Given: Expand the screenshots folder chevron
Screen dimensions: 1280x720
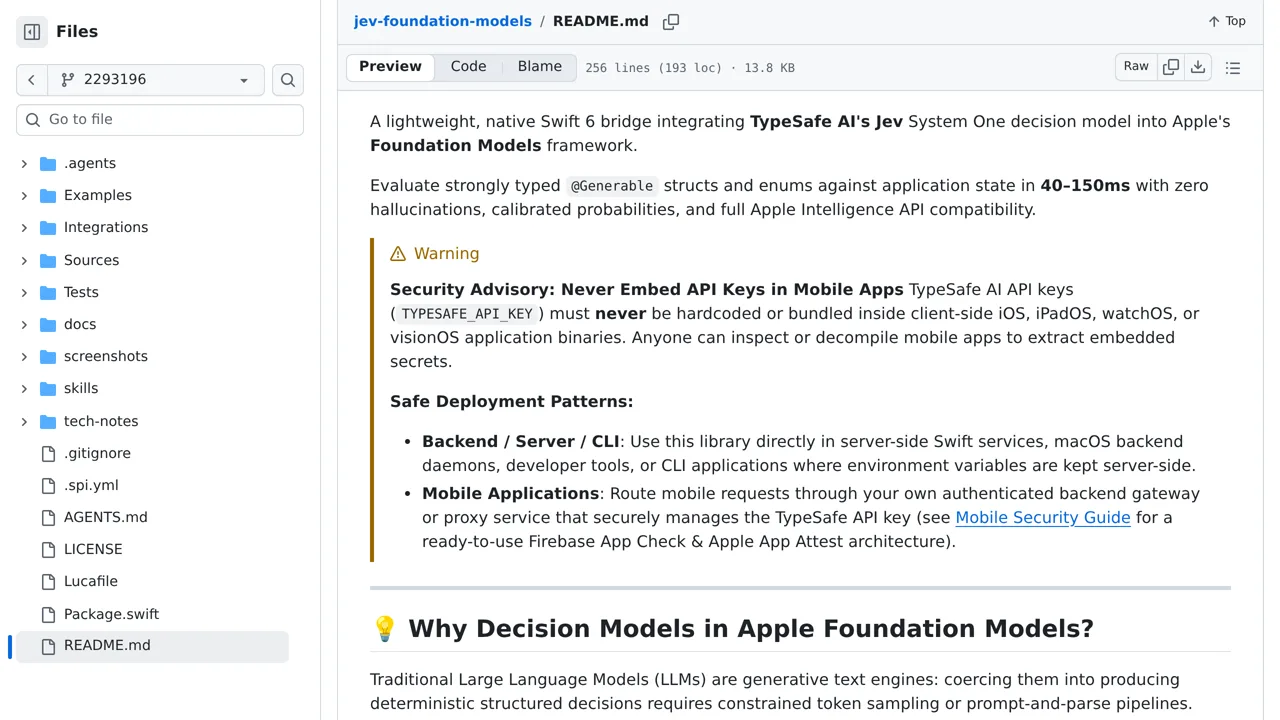Looking at the screenshot, I should click(x=24, y=357).
